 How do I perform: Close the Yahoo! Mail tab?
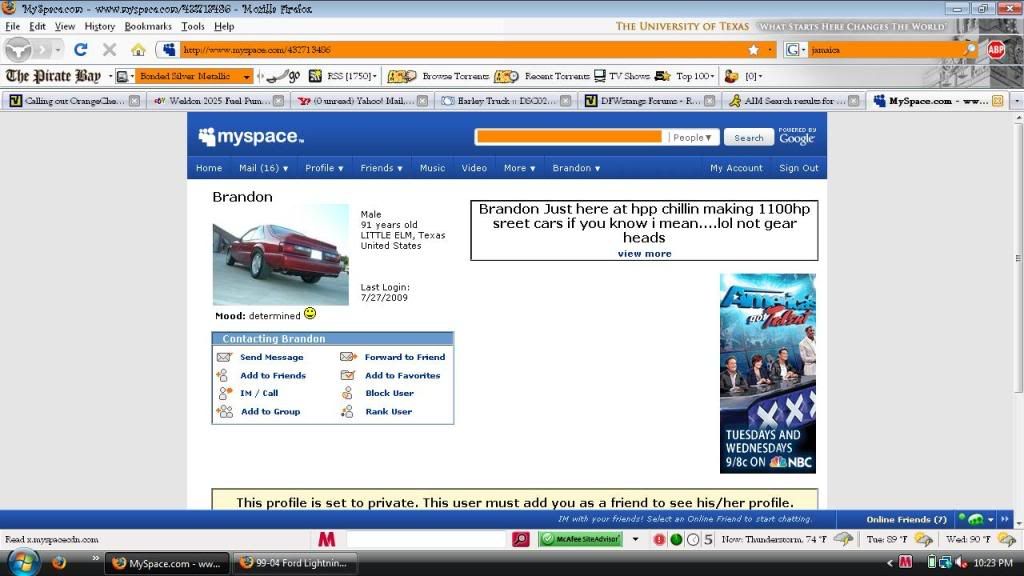pos(422,101)
